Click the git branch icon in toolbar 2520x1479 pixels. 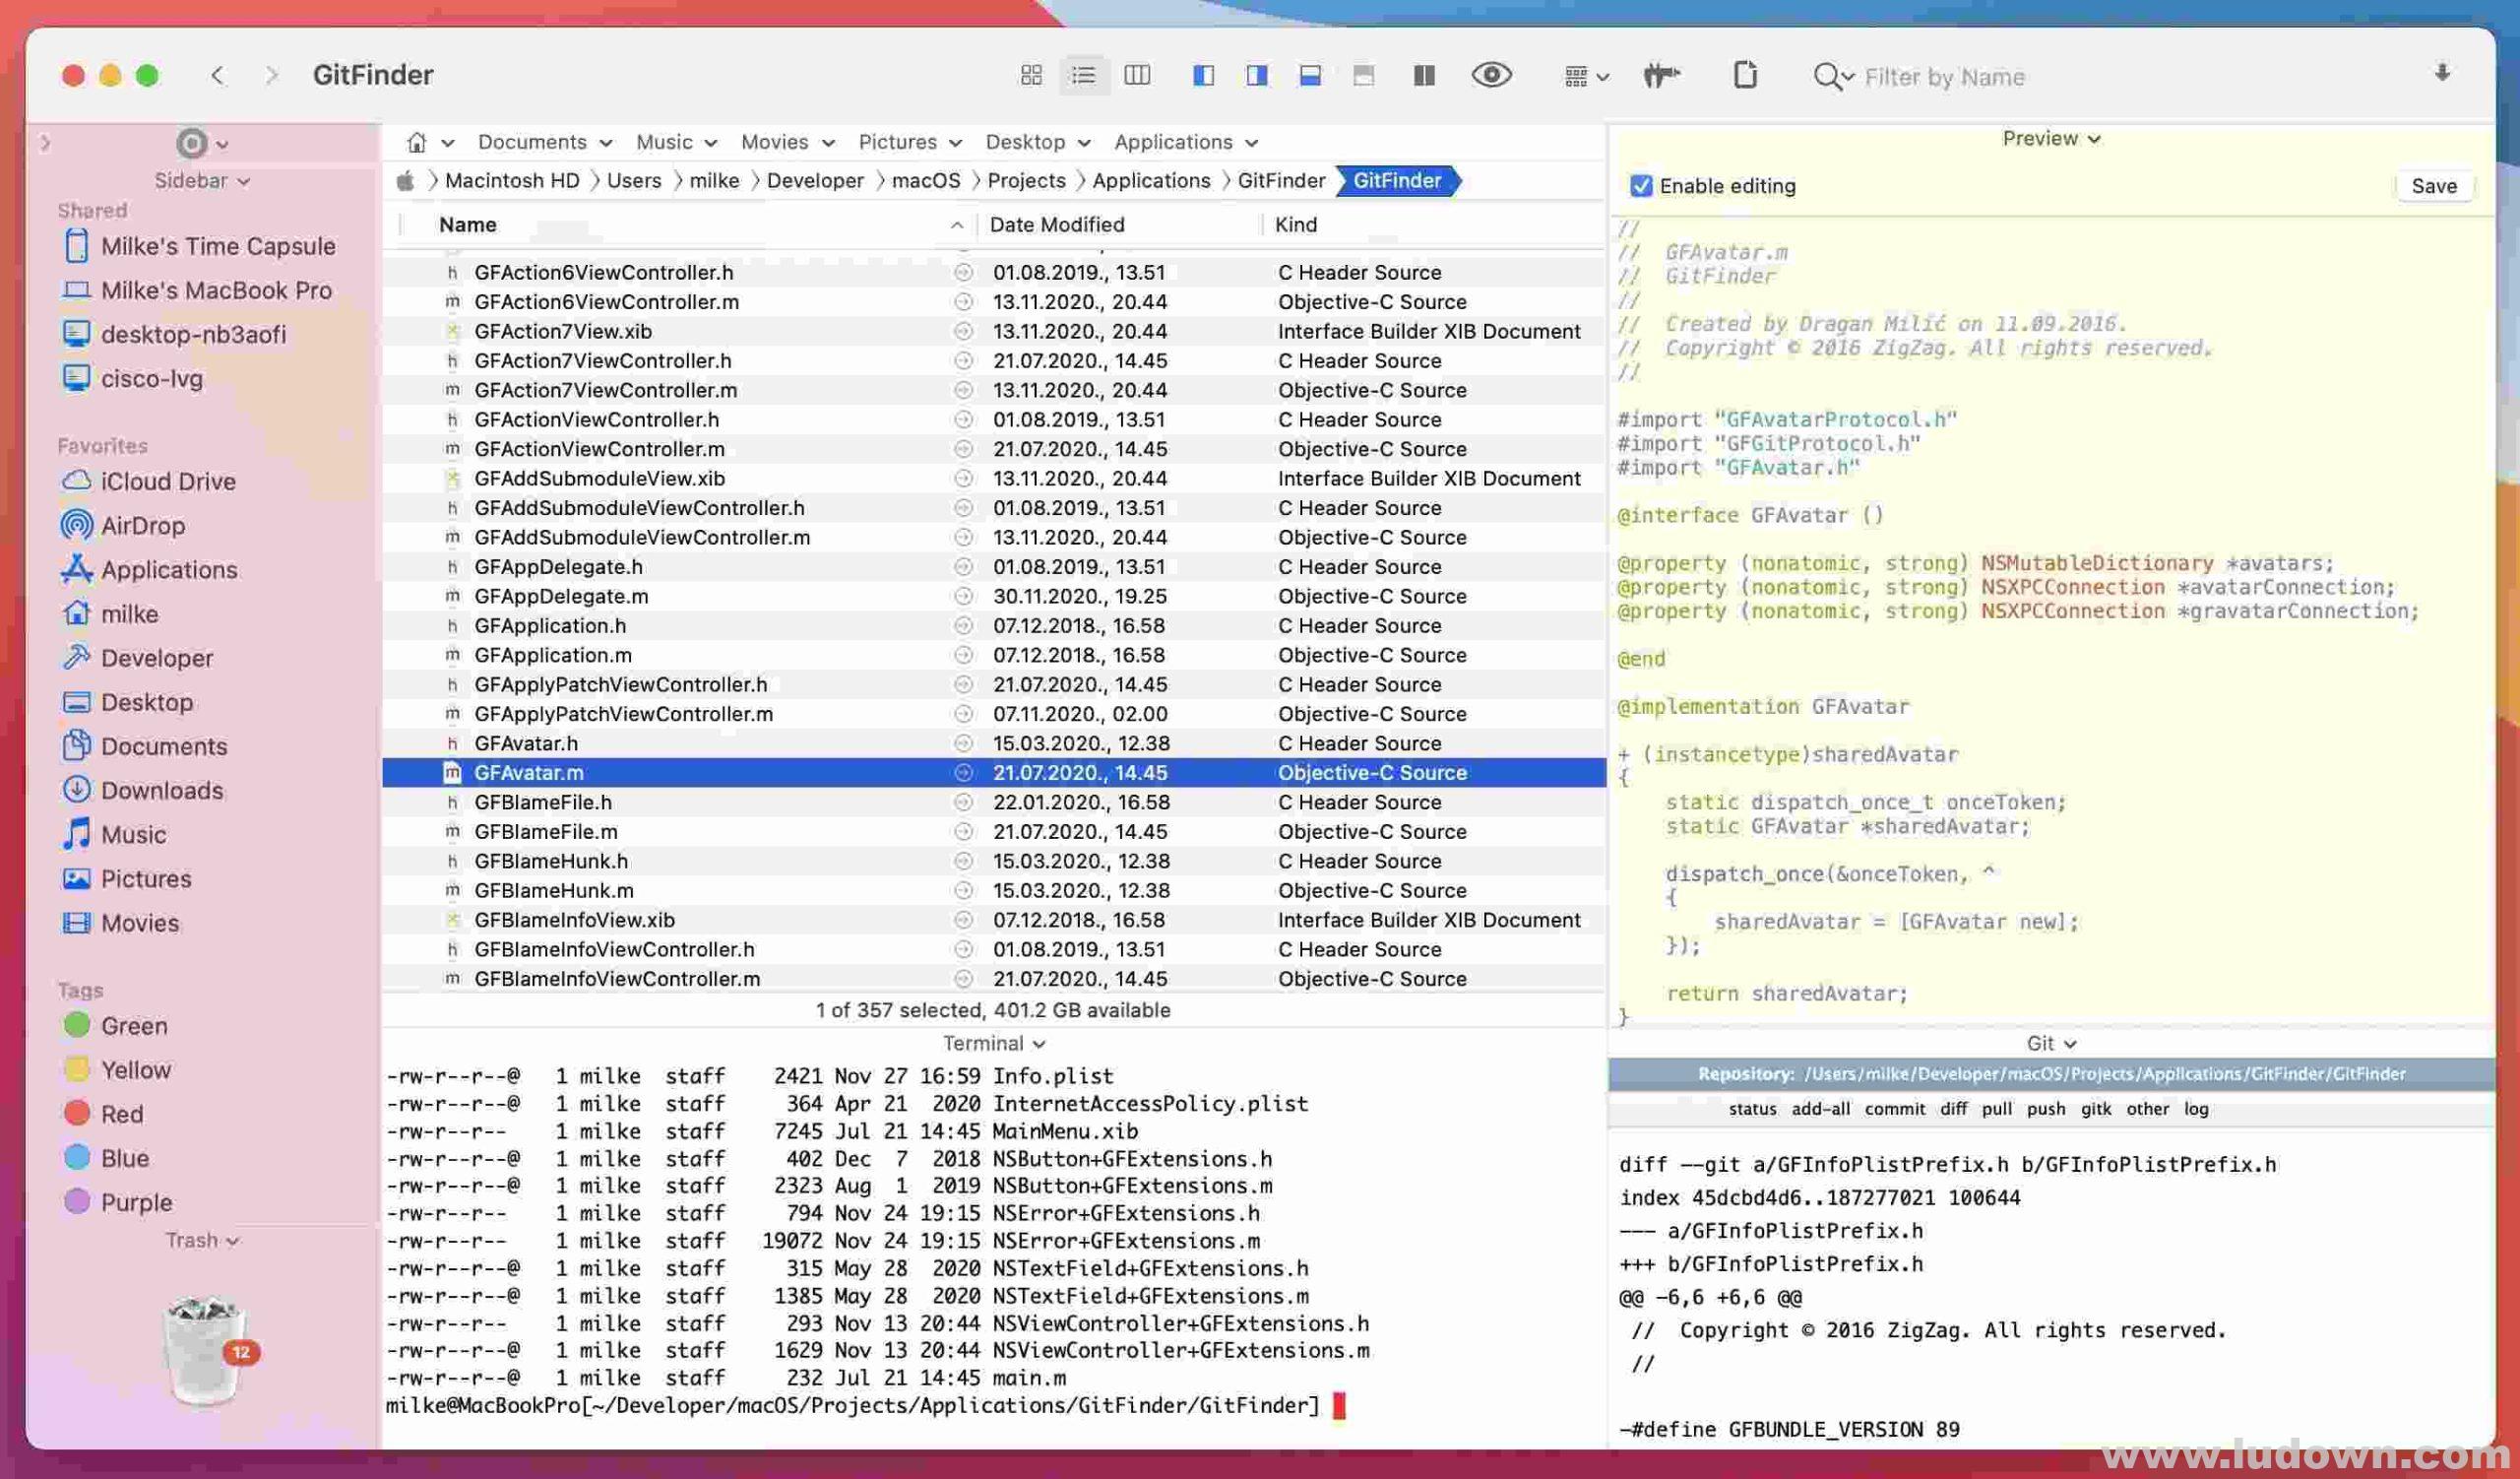1662,74
